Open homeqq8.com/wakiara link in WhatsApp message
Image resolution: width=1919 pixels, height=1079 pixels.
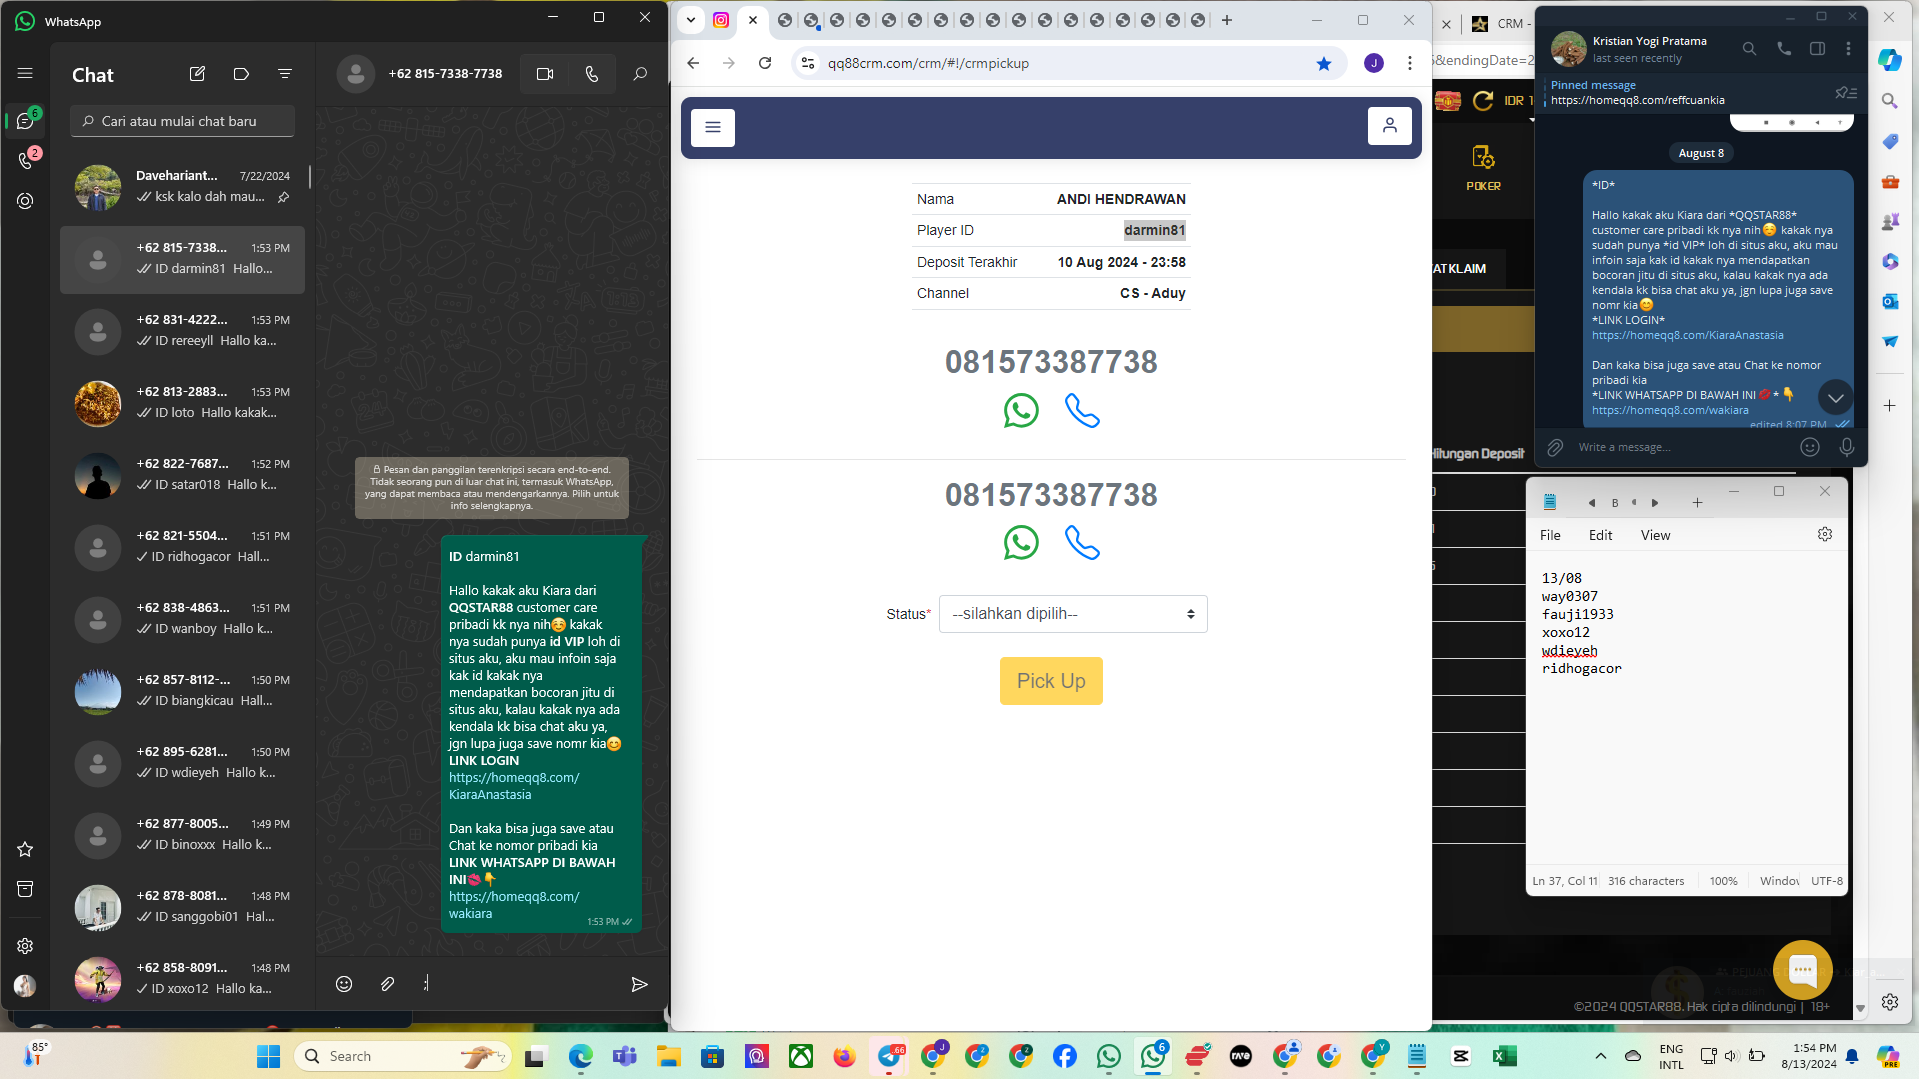click(514, 905)
